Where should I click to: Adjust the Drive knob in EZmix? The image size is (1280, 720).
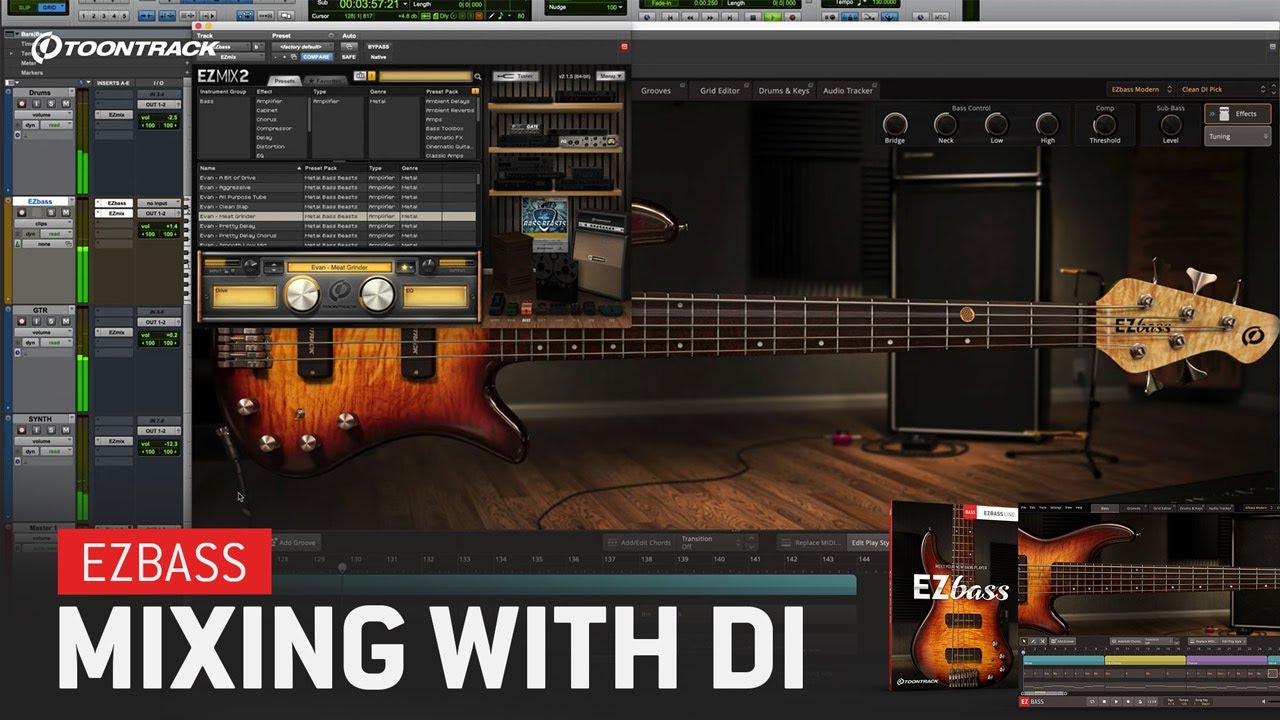coord(302,294)
